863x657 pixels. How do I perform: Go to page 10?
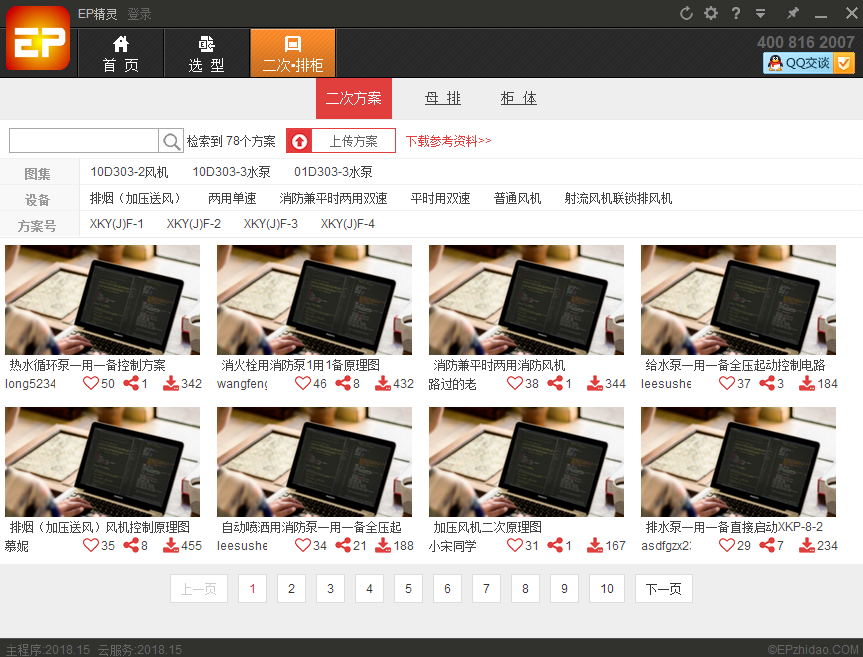[607, 589]
